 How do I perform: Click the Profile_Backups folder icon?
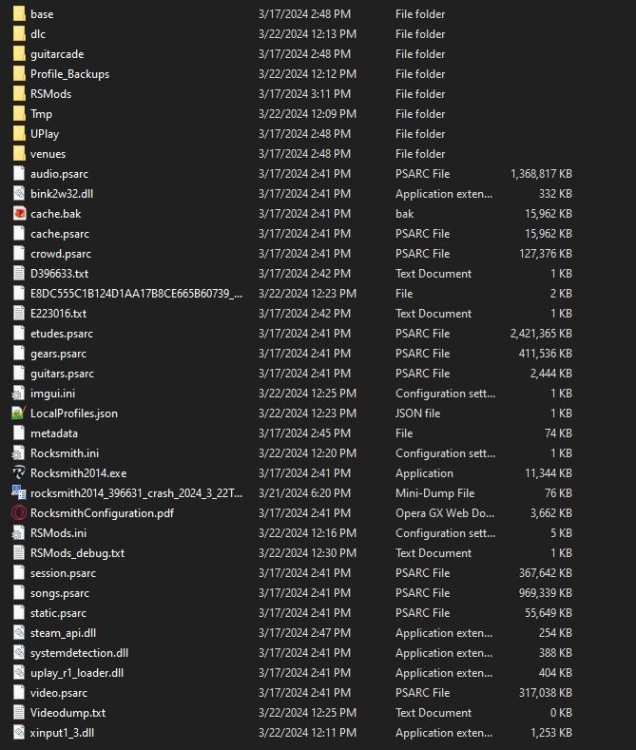(x=19, y=74)
